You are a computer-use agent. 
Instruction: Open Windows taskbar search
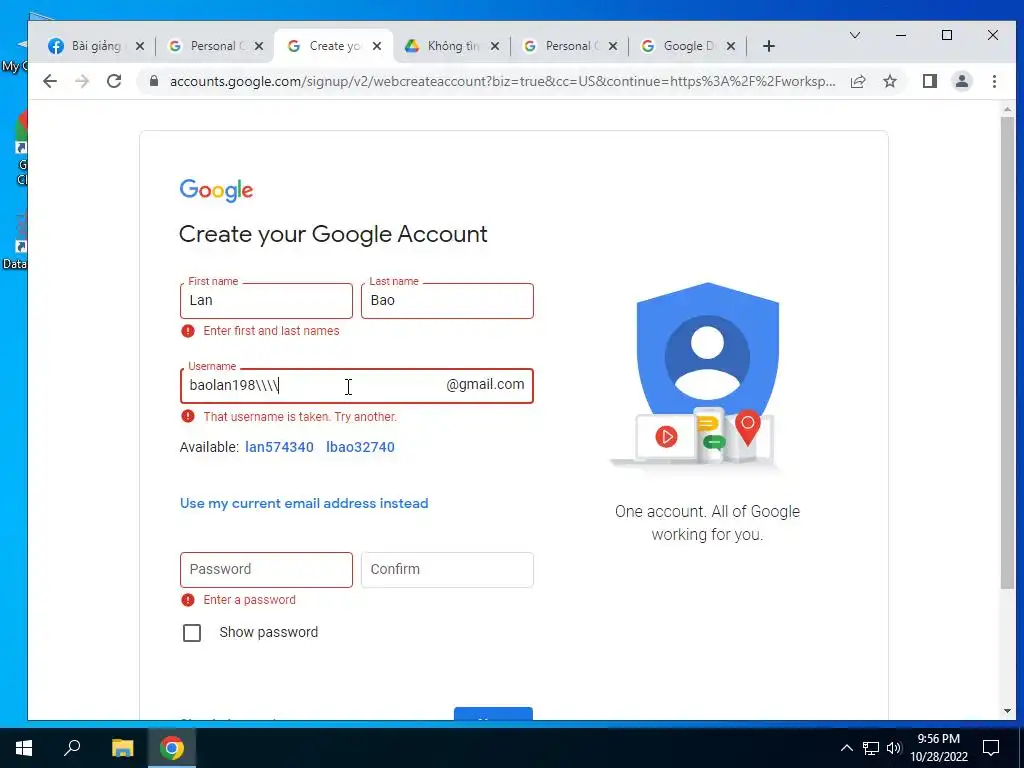[x=72, y=748]
